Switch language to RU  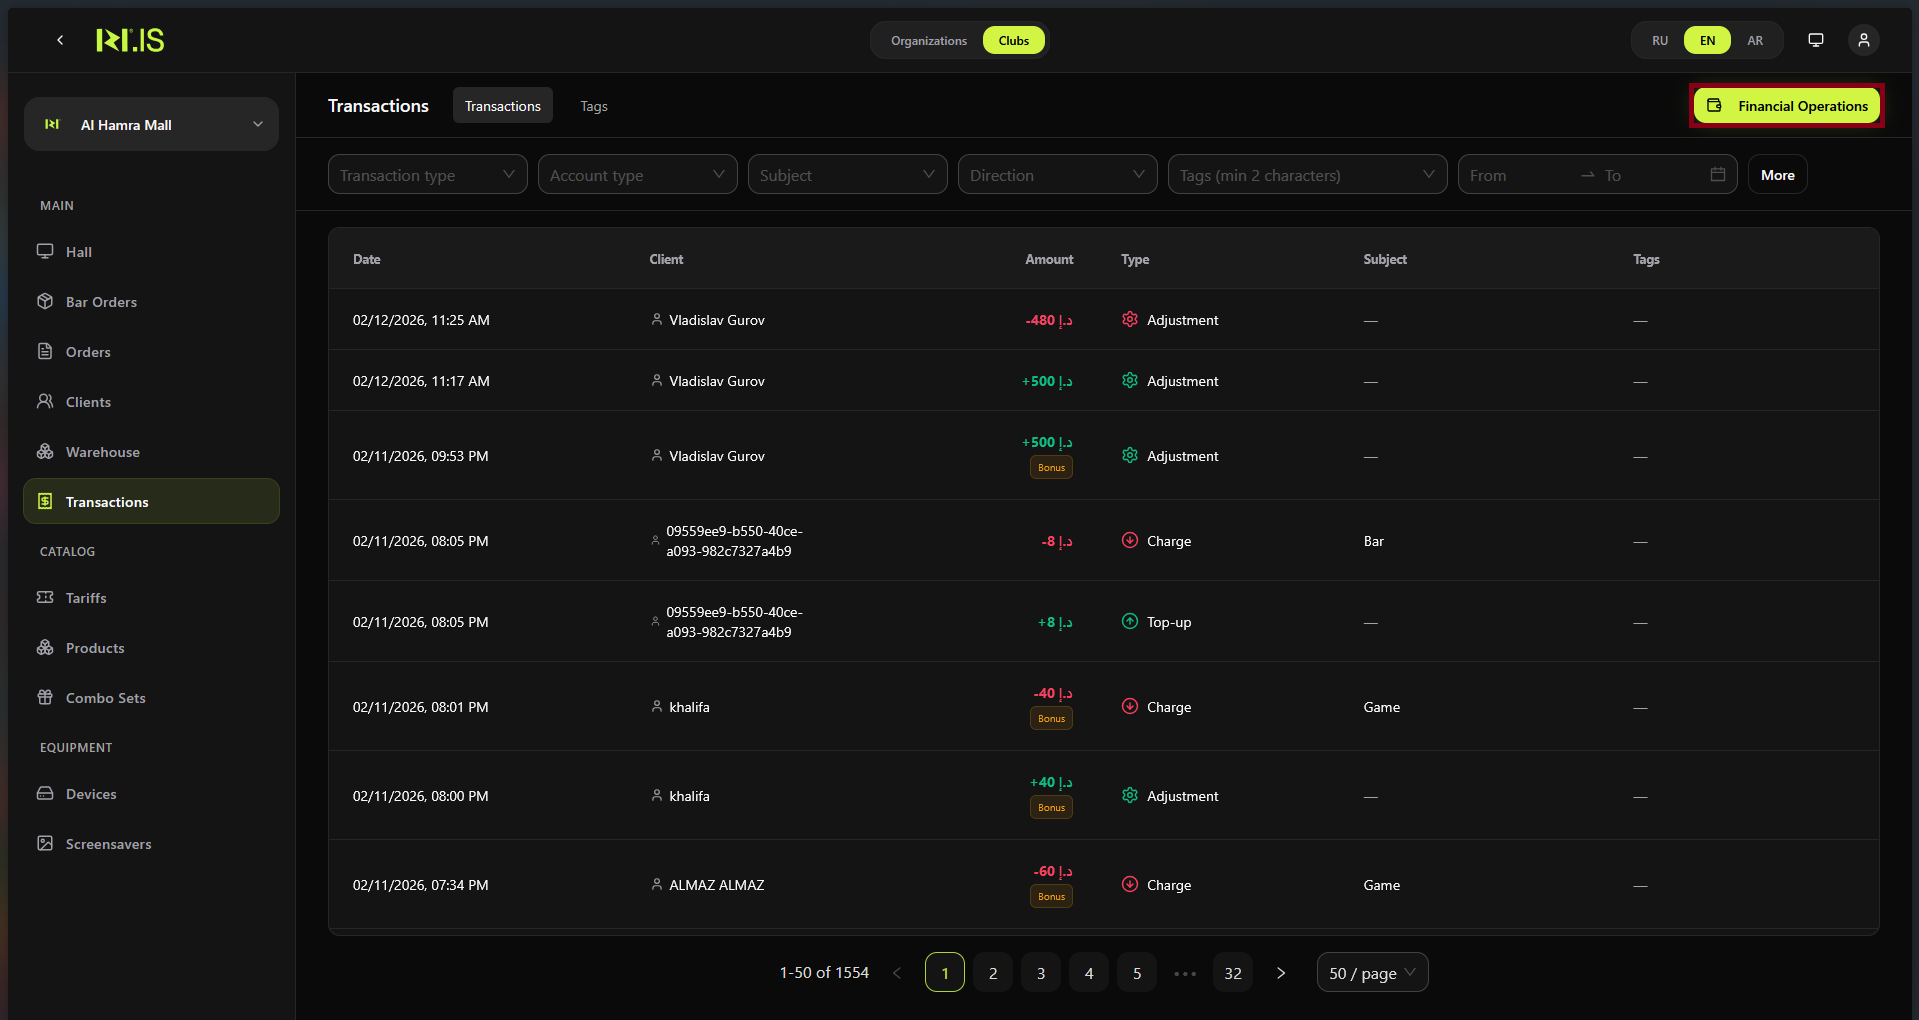tap(1659, 41)
